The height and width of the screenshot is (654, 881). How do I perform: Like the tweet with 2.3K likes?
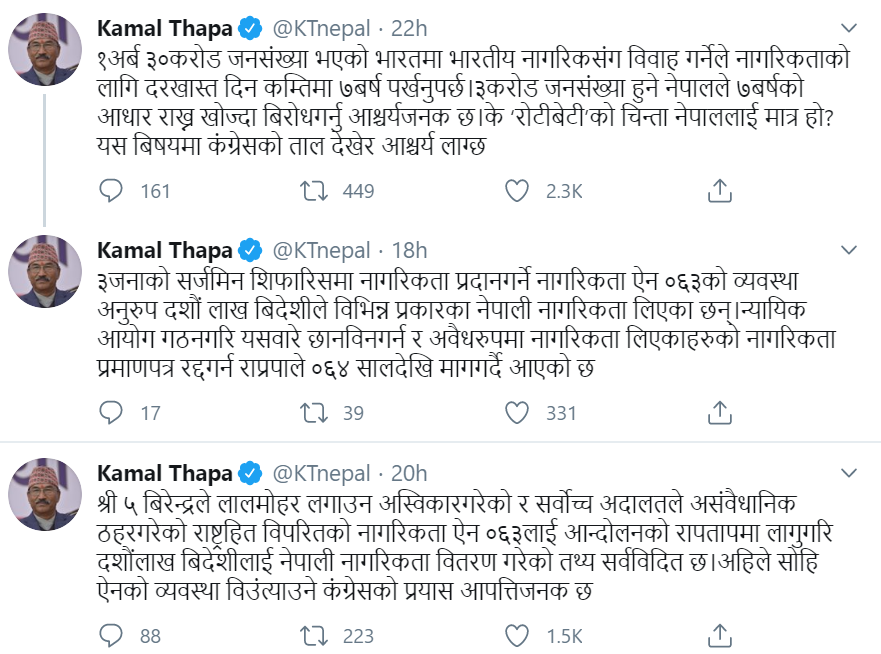(x=517, y=191)
